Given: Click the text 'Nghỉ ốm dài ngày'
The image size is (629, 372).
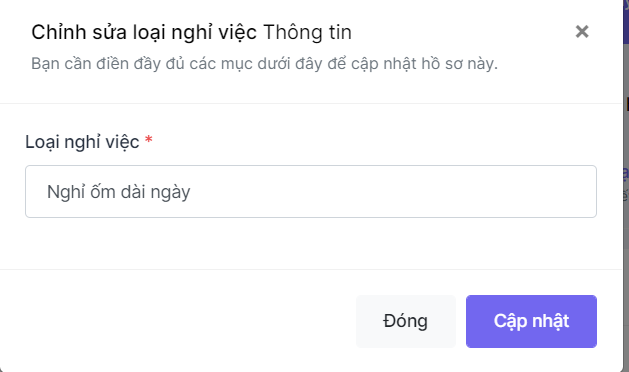Looking at the screenshot, I should pyautogui.click(x=118, y=192).
